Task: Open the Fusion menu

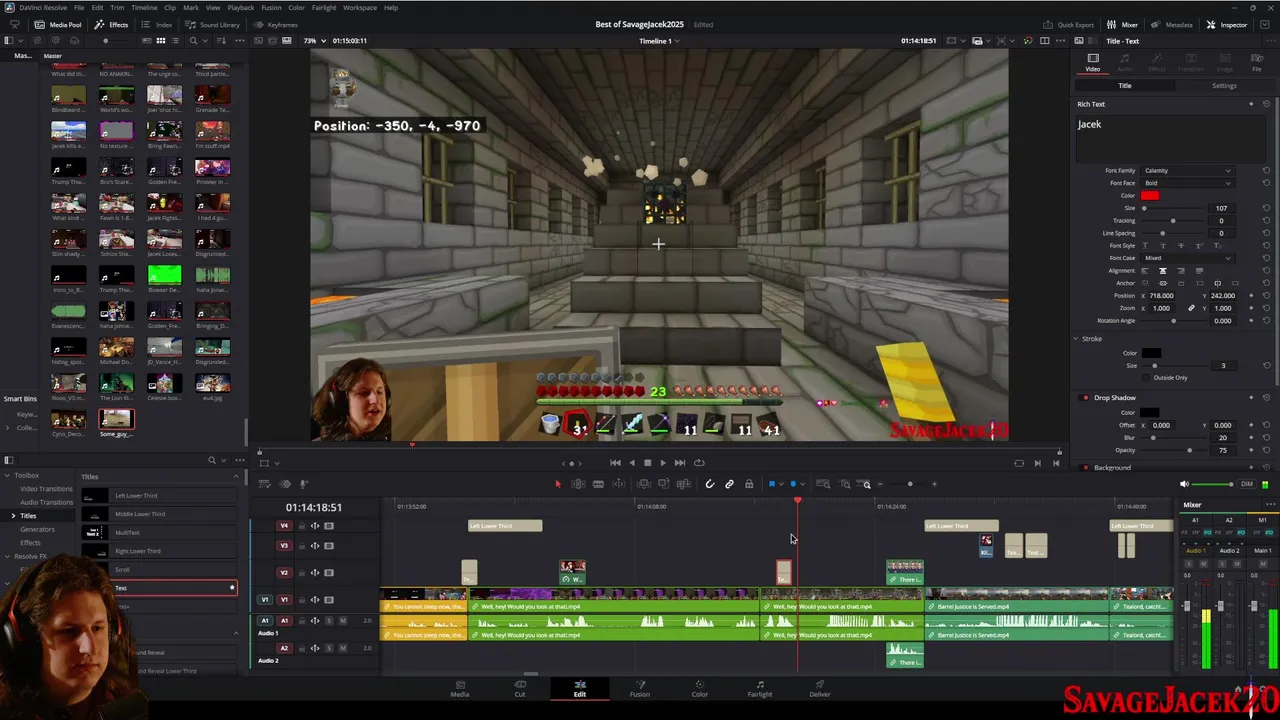Action: point(271,7)
